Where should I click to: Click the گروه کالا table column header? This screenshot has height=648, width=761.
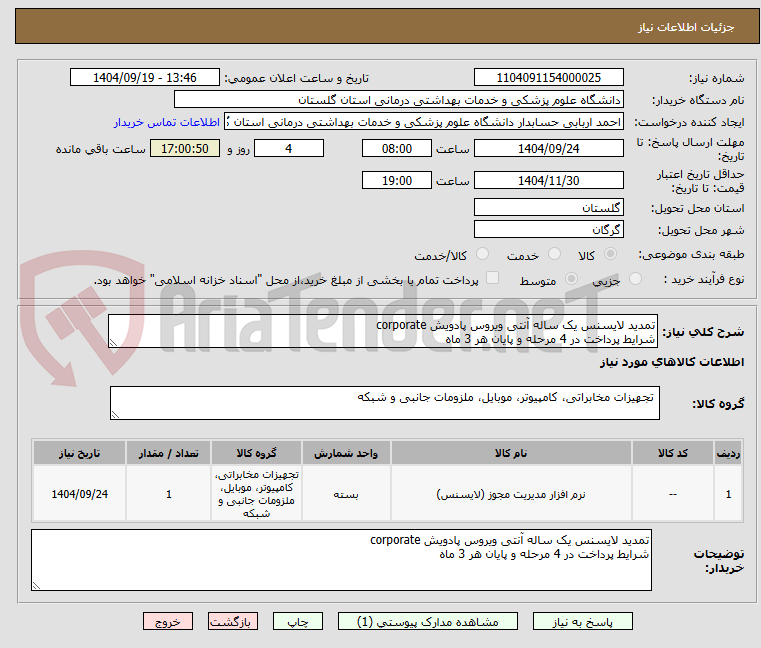(256, 453)
